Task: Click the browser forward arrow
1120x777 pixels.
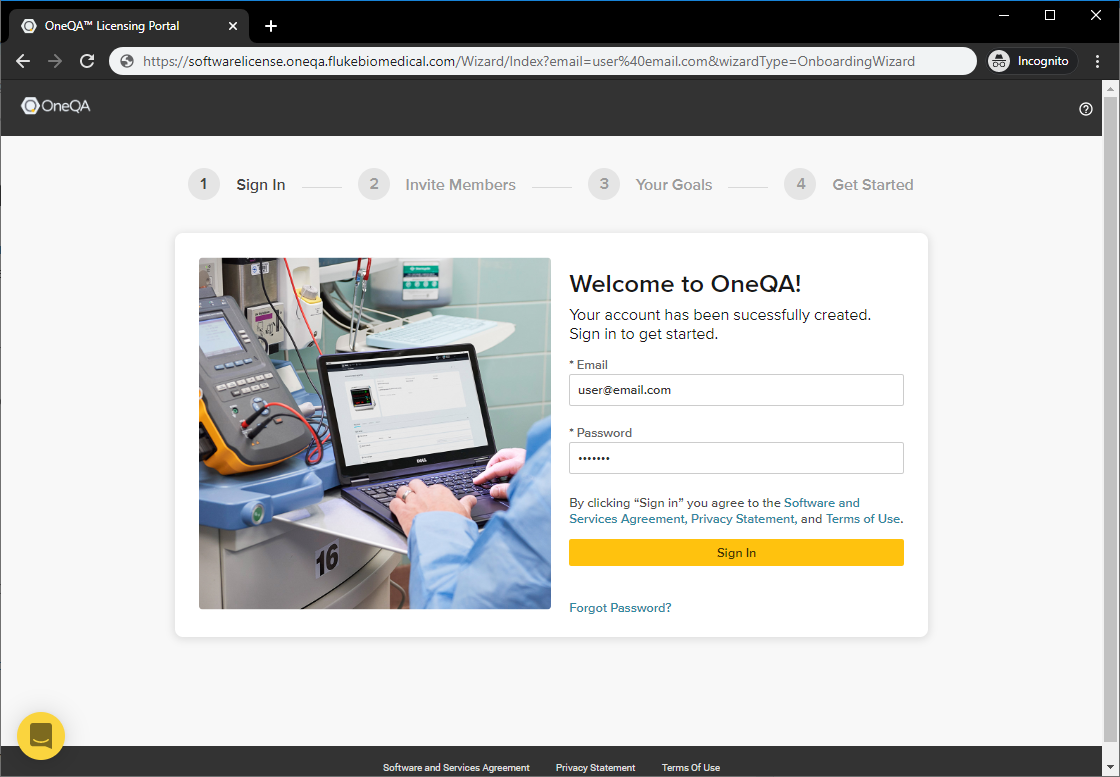Action: click(x=55, y=61)
